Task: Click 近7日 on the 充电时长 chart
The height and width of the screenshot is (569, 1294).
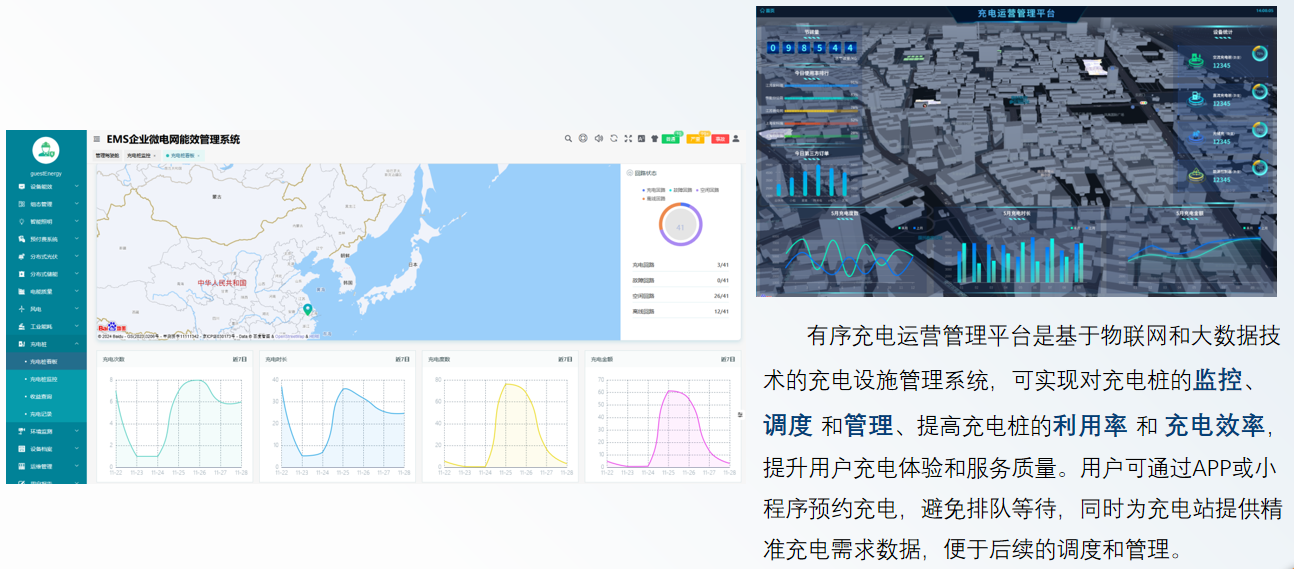Action: click(x=402, y=359)
